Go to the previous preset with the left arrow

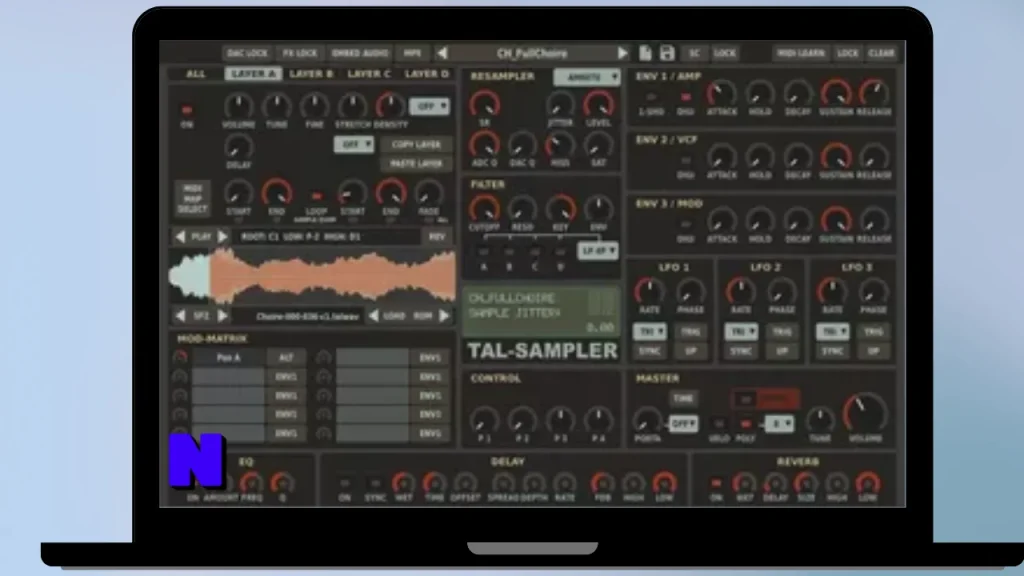tap(442, 53)
